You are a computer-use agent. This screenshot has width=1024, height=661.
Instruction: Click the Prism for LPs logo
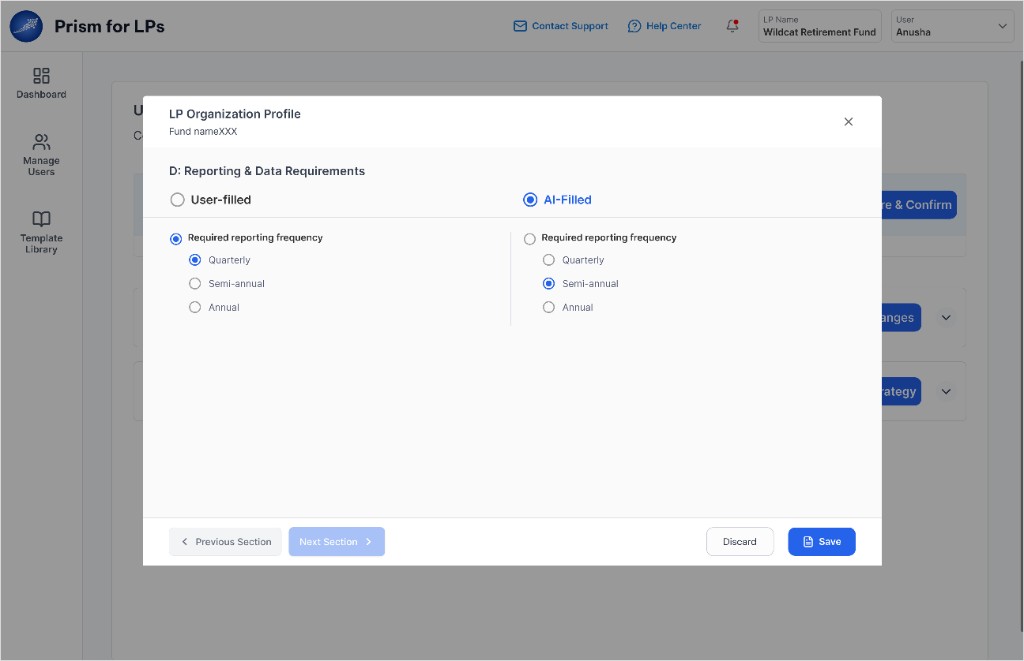[26, 26]
